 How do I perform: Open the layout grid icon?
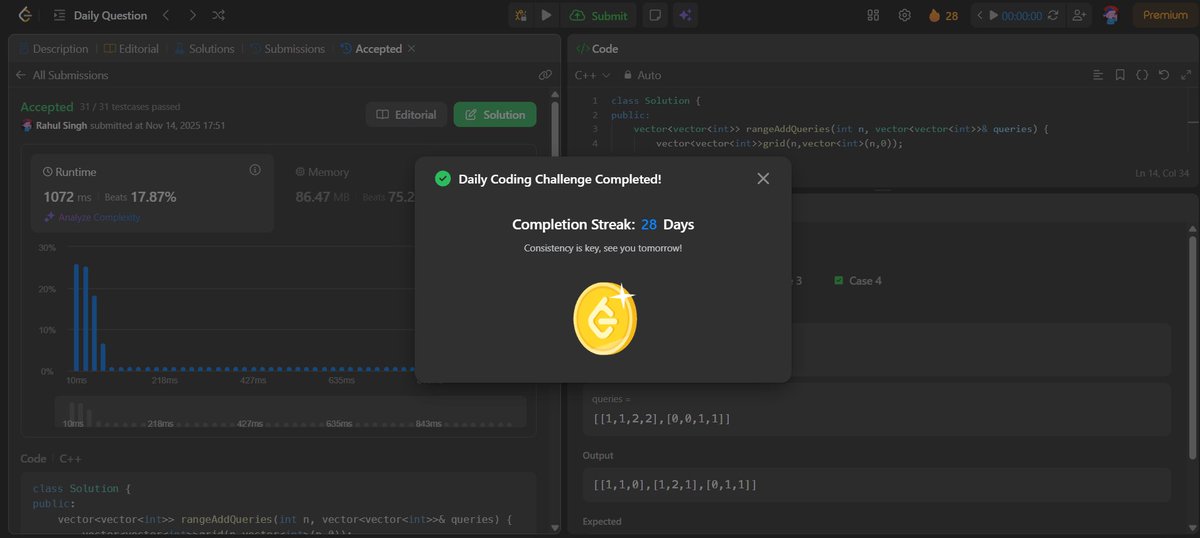point(873,15)
